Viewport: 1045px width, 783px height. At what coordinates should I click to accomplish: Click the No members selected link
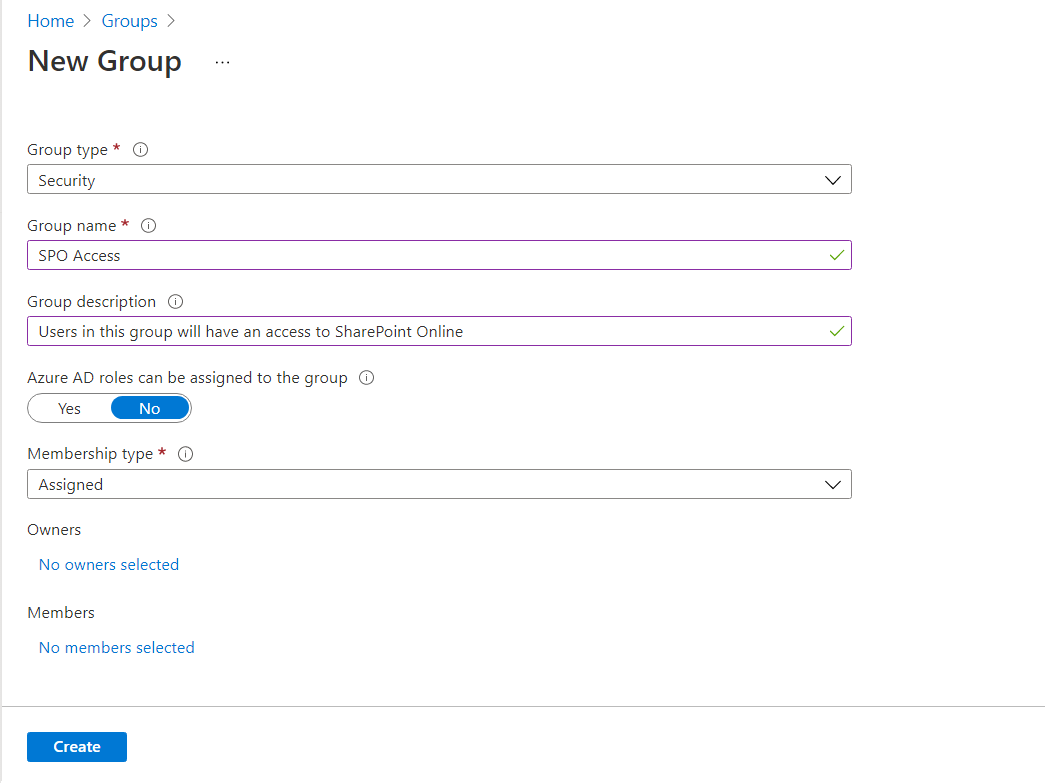click(116, 648)
